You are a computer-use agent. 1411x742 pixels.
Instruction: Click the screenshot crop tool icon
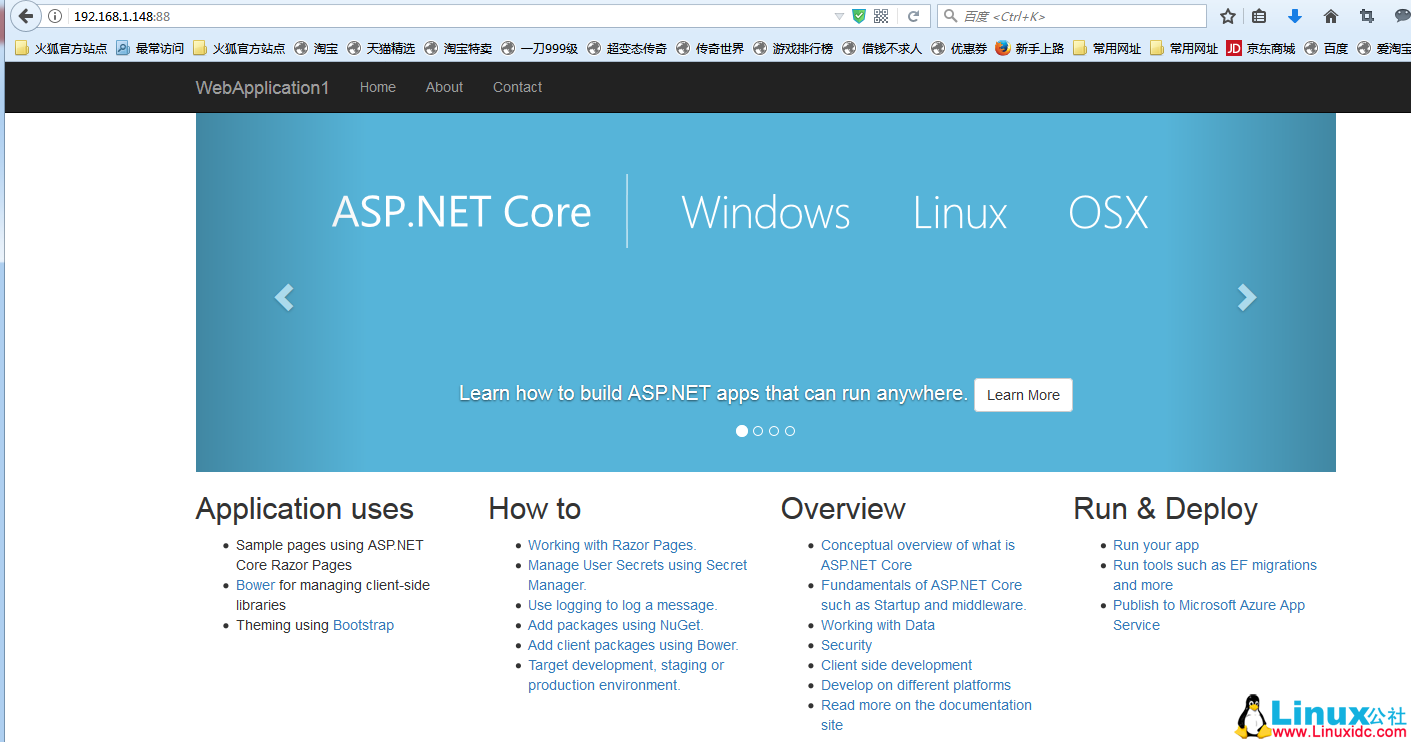(1367, 16)
